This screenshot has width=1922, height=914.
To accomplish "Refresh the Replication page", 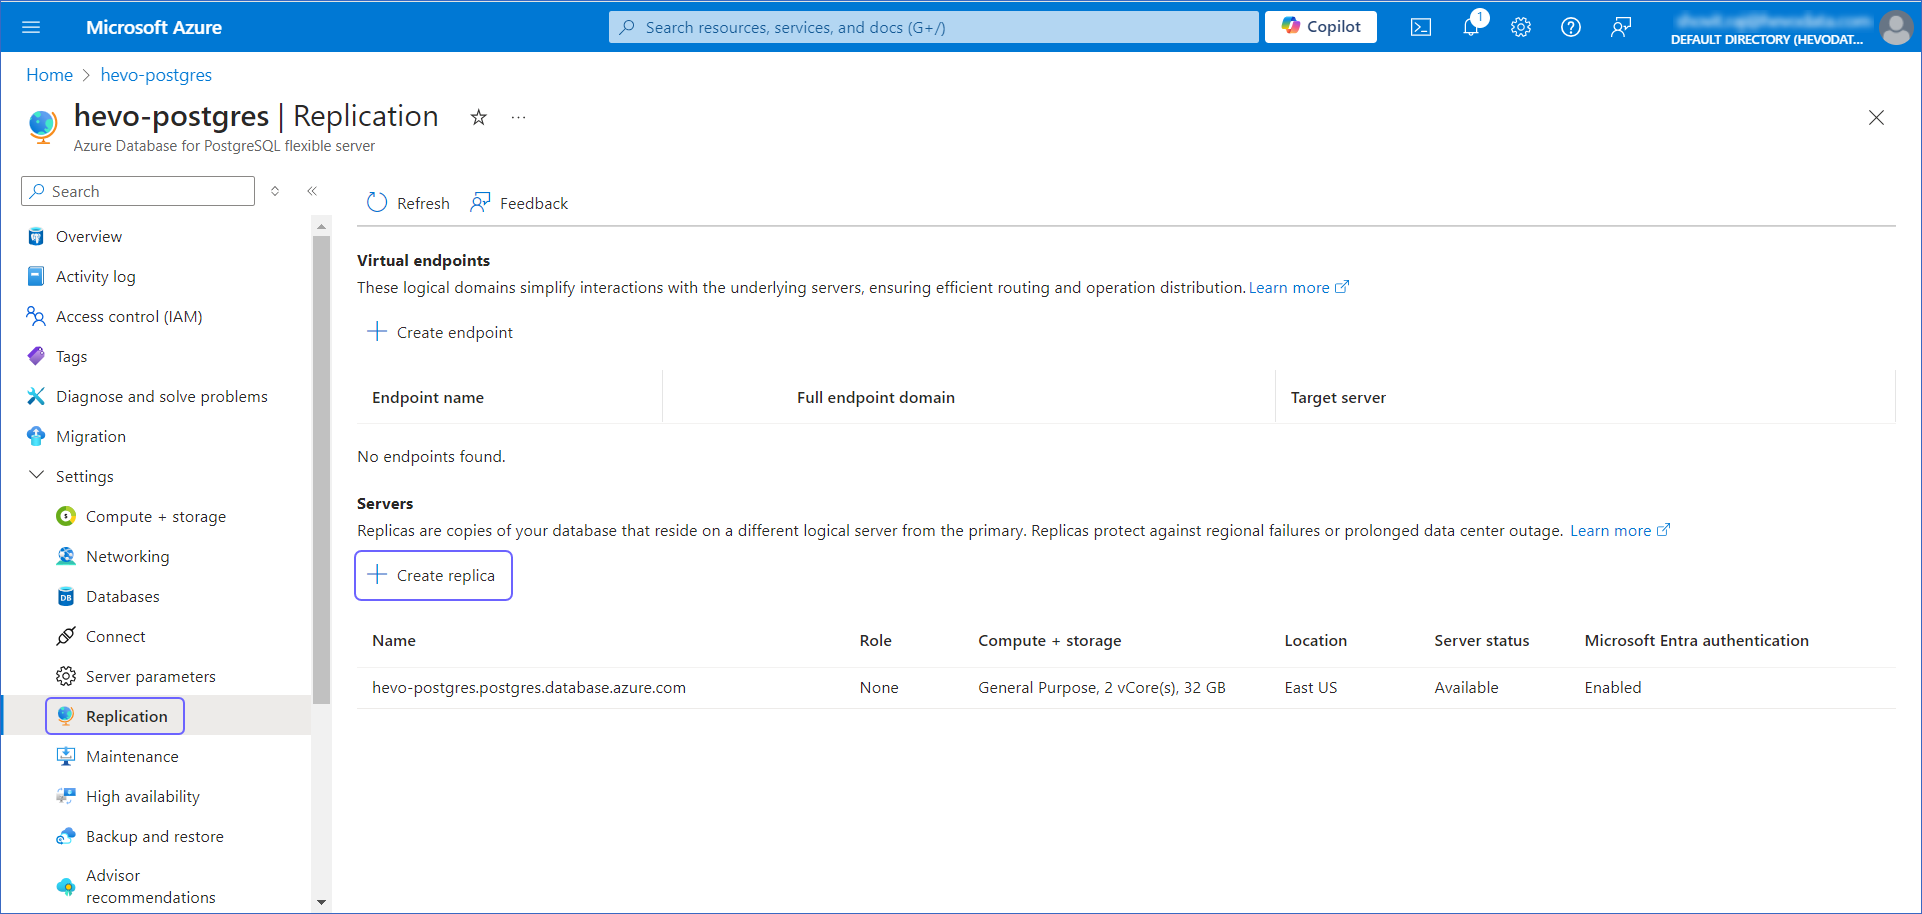I will [408, 203].
